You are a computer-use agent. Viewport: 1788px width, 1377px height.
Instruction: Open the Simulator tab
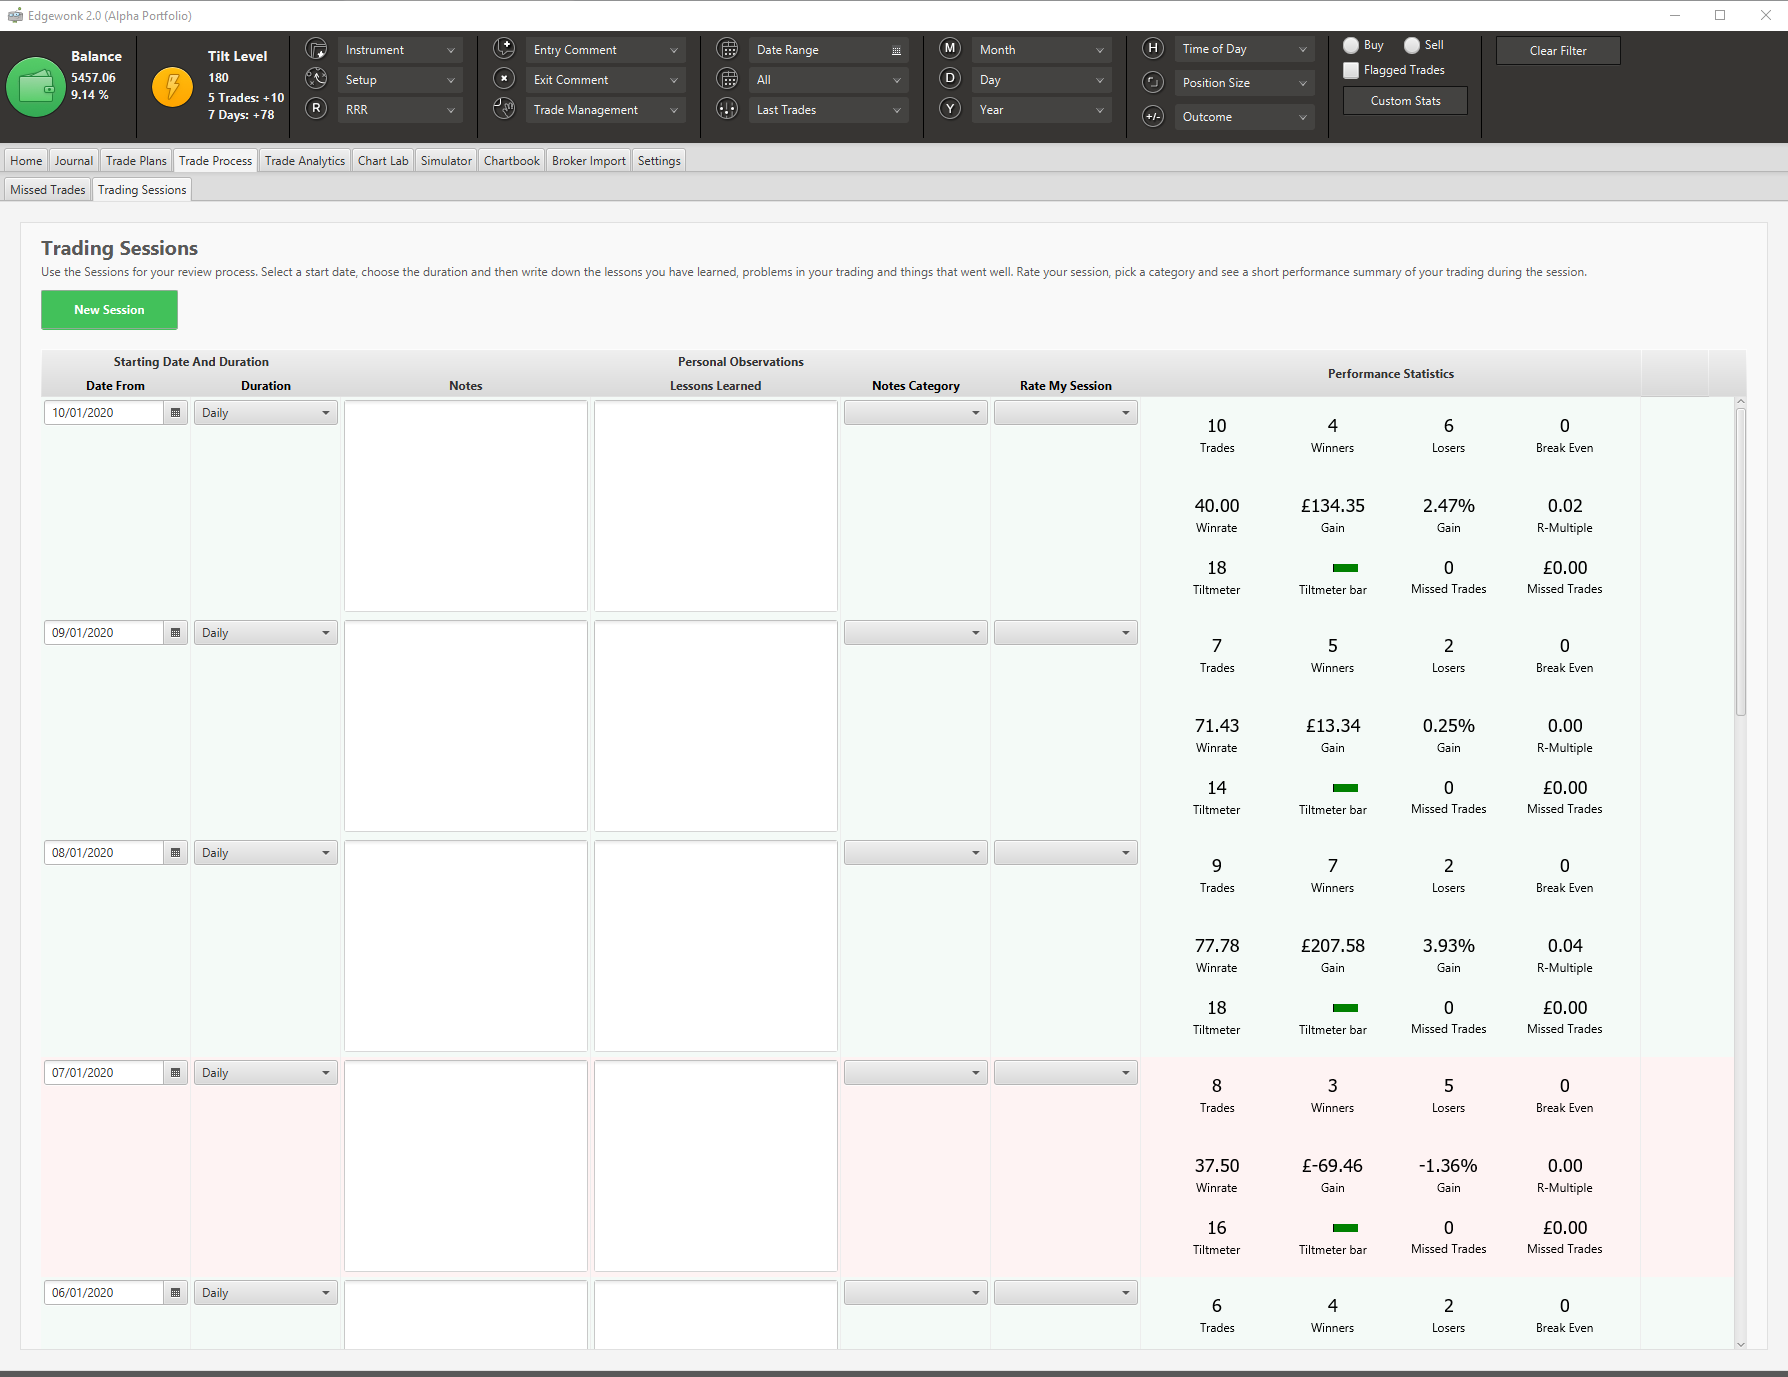[x=446, y=161]
